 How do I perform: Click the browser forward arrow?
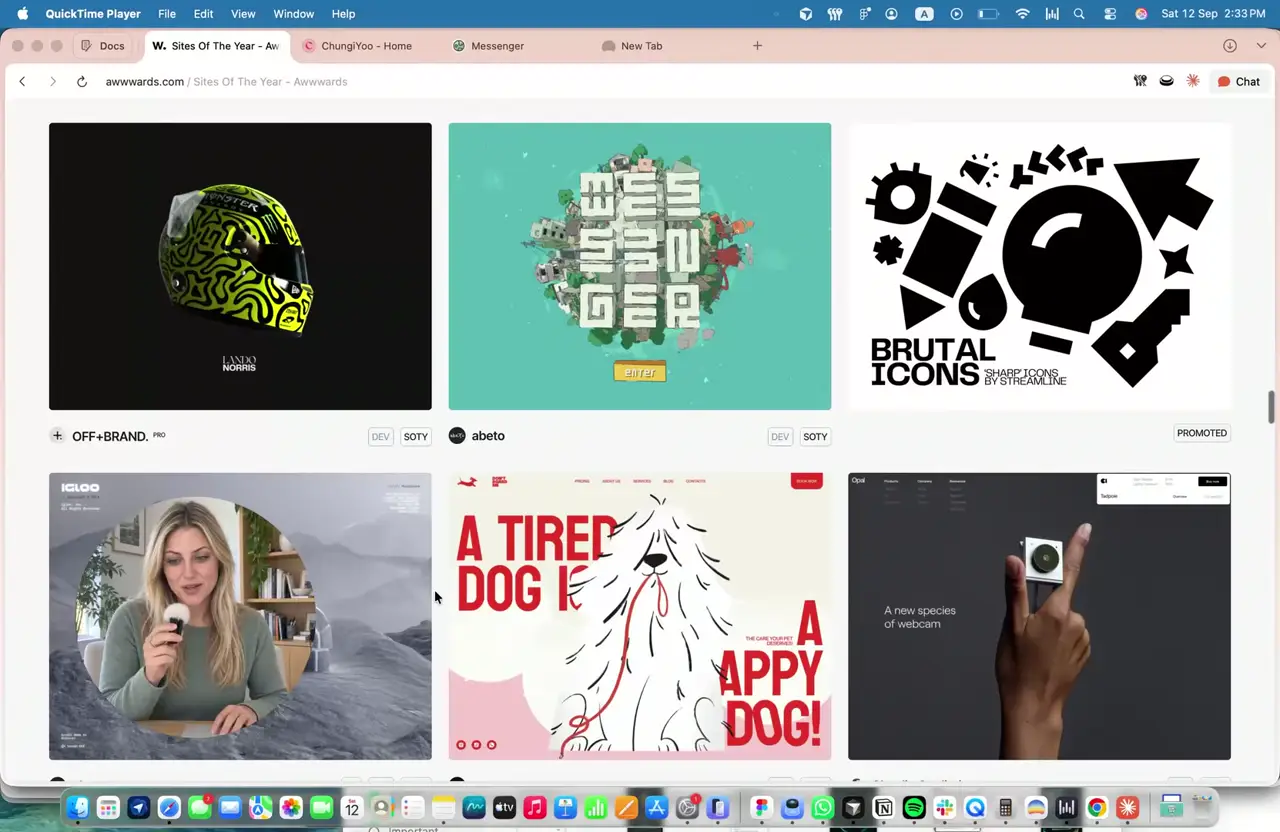click(53, 82)
